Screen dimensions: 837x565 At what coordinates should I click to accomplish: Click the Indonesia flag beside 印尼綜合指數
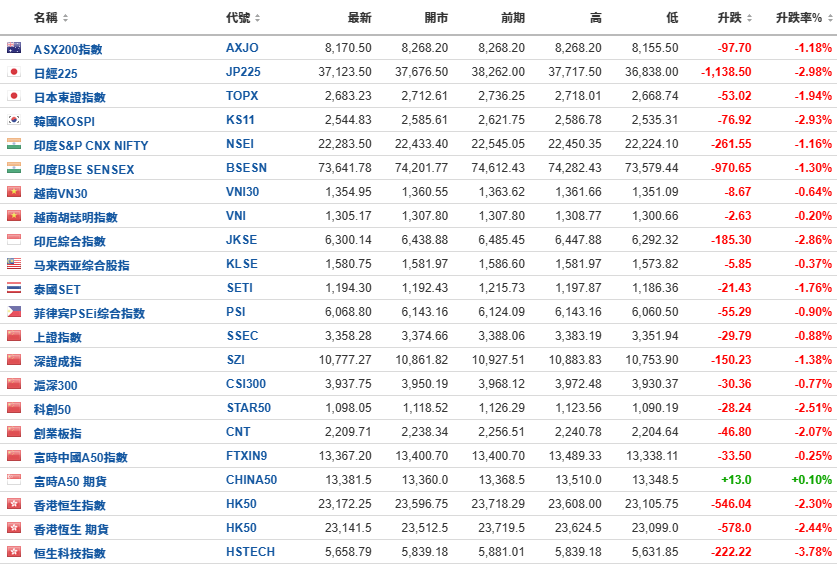(14, 240)
